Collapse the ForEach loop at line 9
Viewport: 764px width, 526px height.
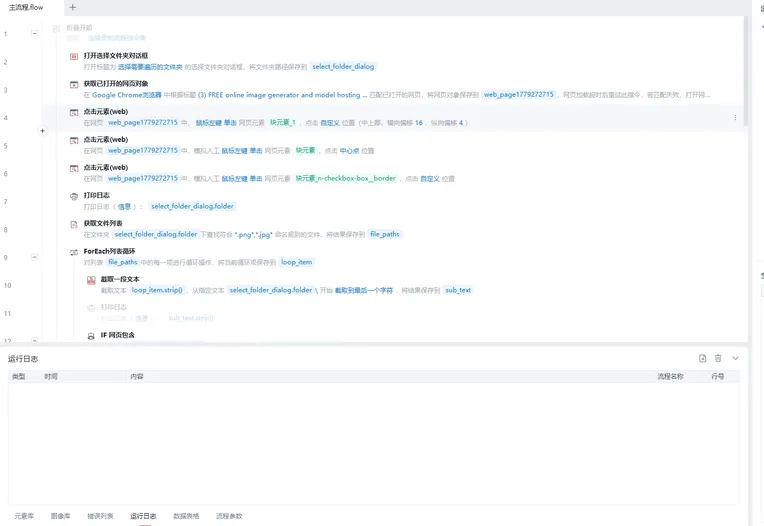[x=35, y=257]
